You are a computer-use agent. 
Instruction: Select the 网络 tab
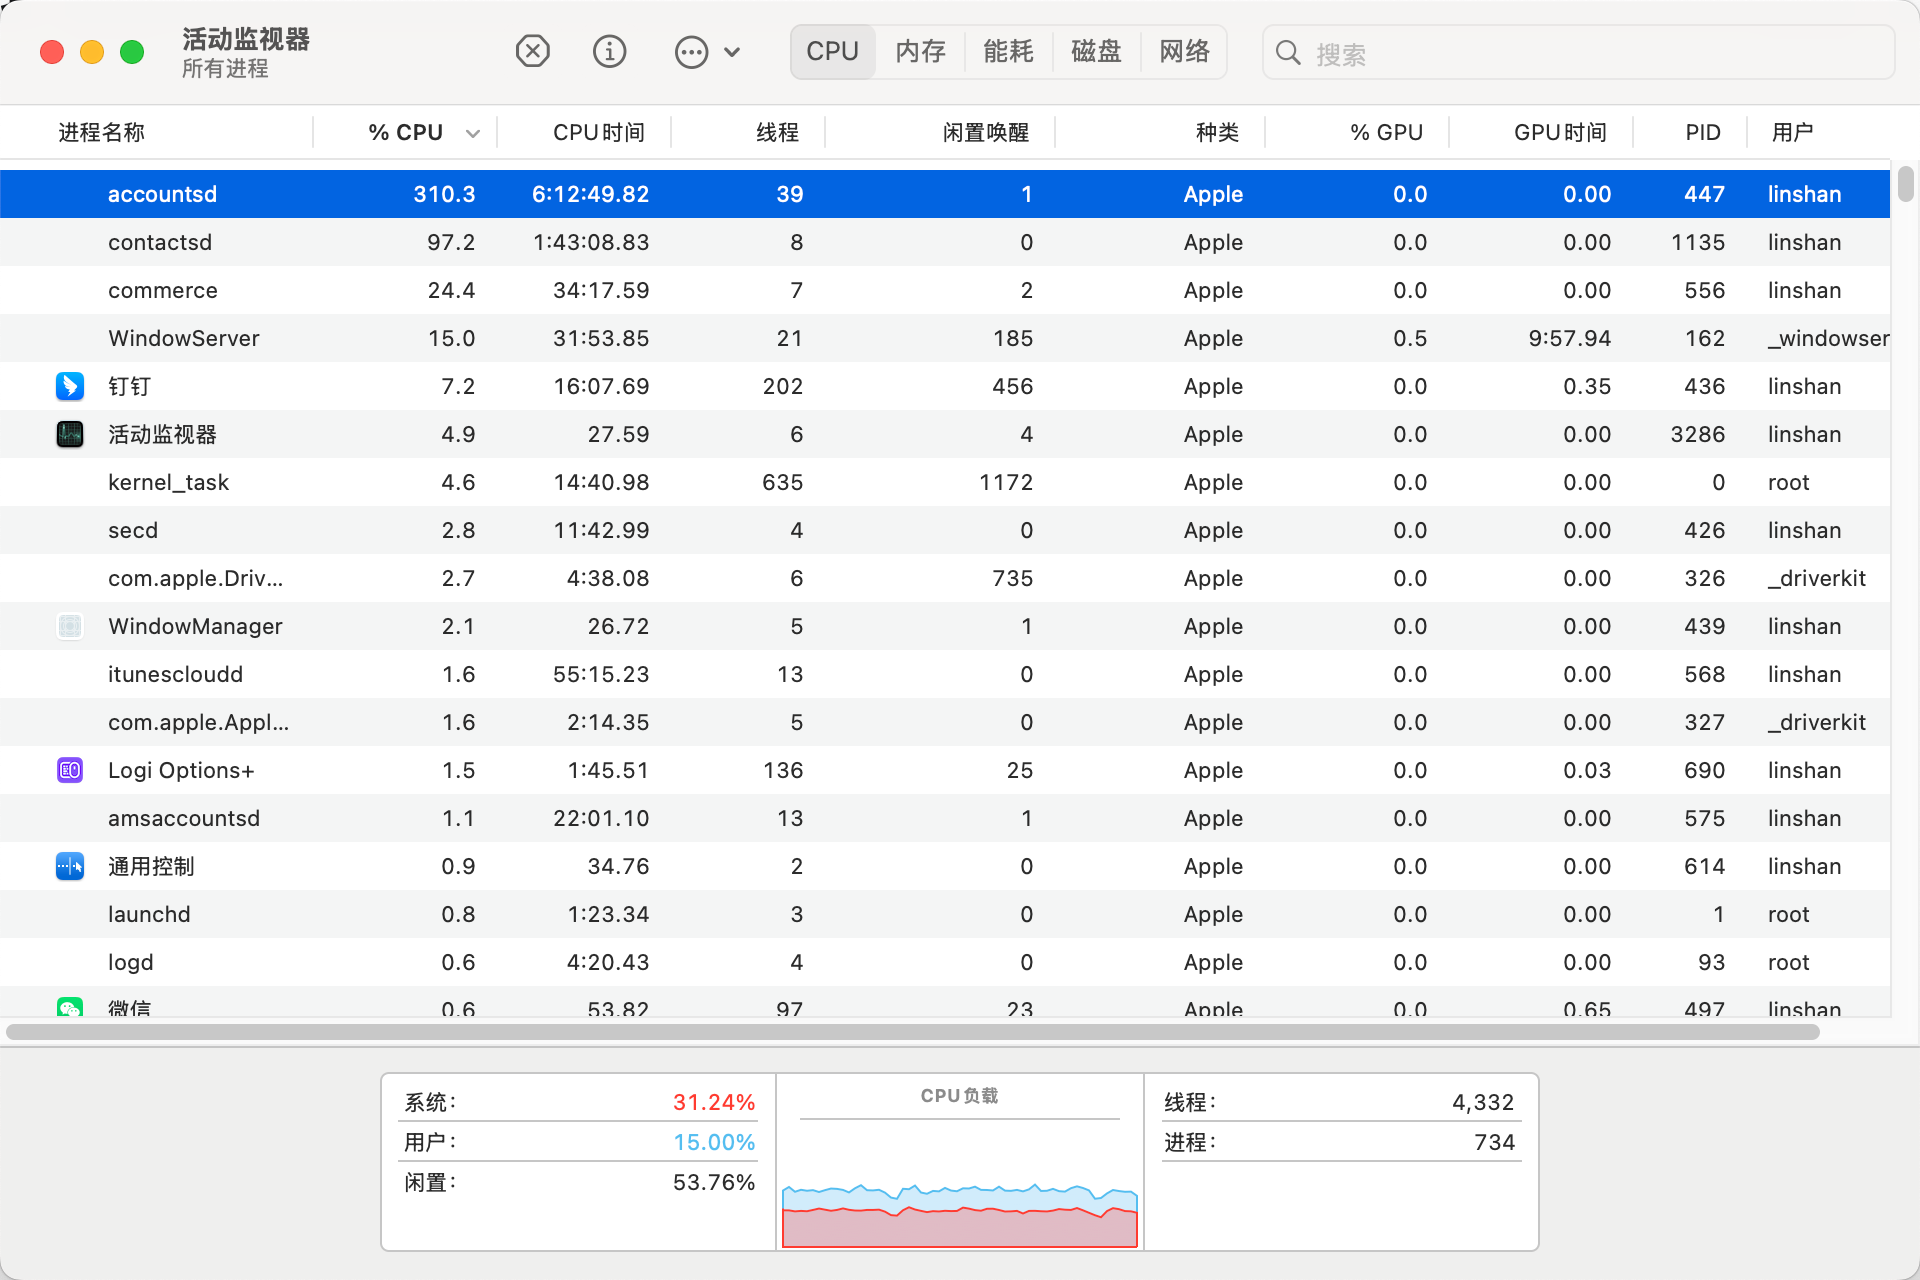coord(1184,52)
